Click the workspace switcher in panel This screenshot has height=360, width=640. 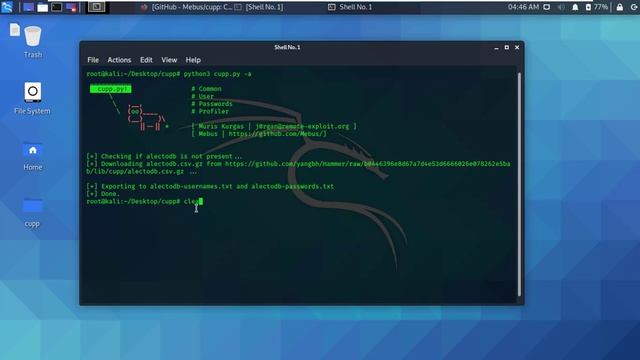click(x=96, y=7)
